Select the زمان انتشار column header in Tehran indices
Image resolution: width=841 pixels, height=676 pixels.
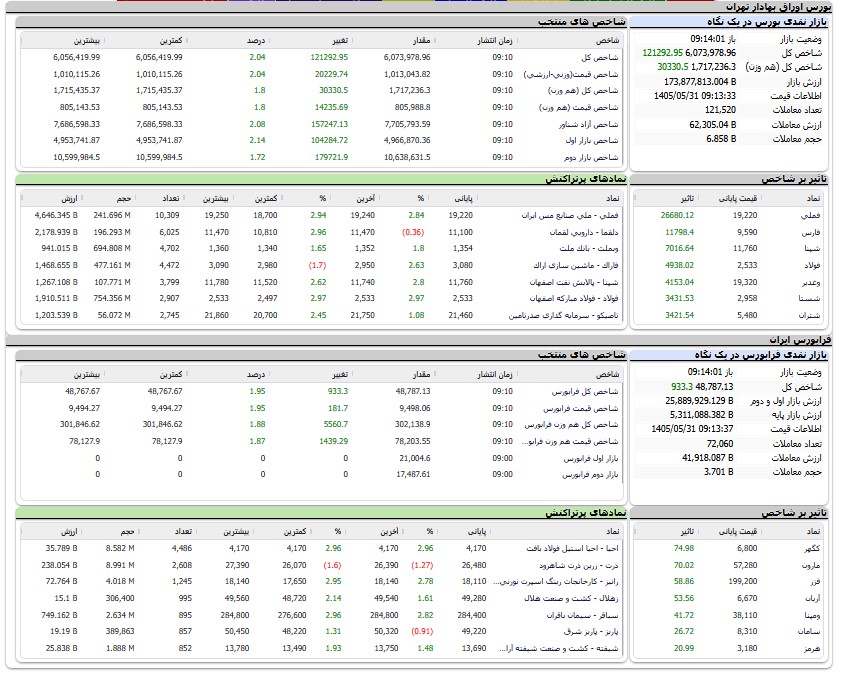pos(495,40)
